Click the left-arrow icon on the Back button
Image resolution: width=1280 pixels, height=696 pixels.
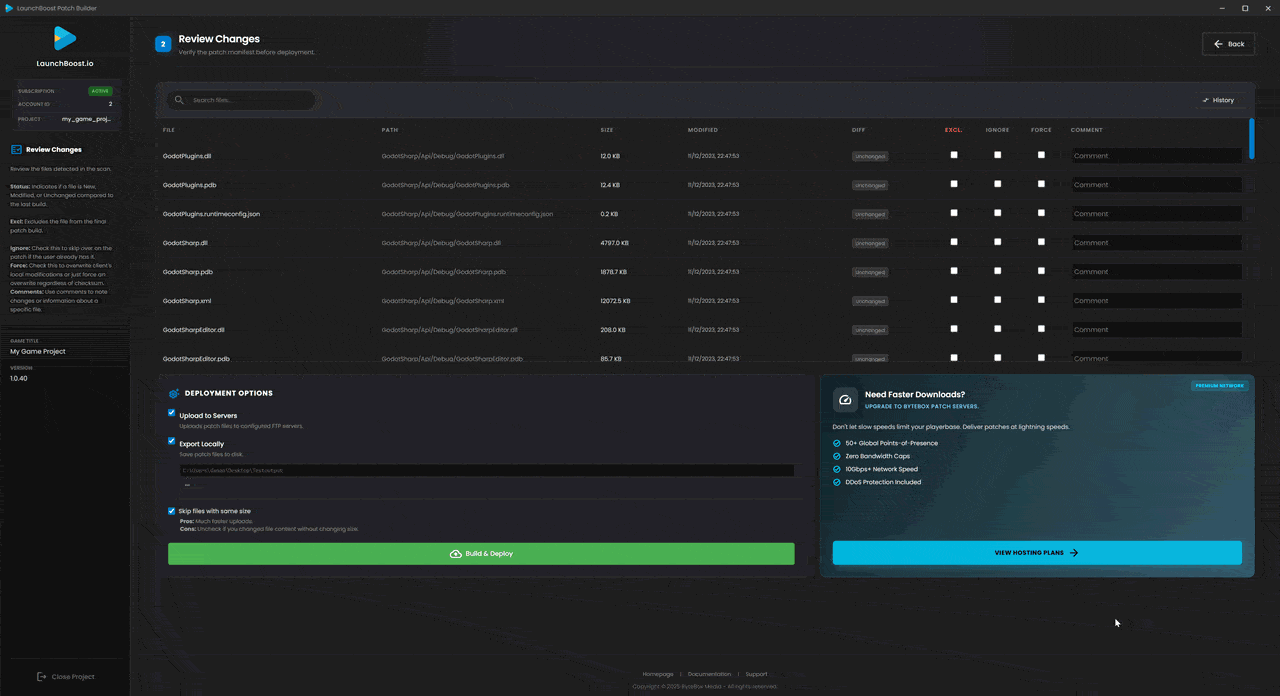click(1218, 44)
